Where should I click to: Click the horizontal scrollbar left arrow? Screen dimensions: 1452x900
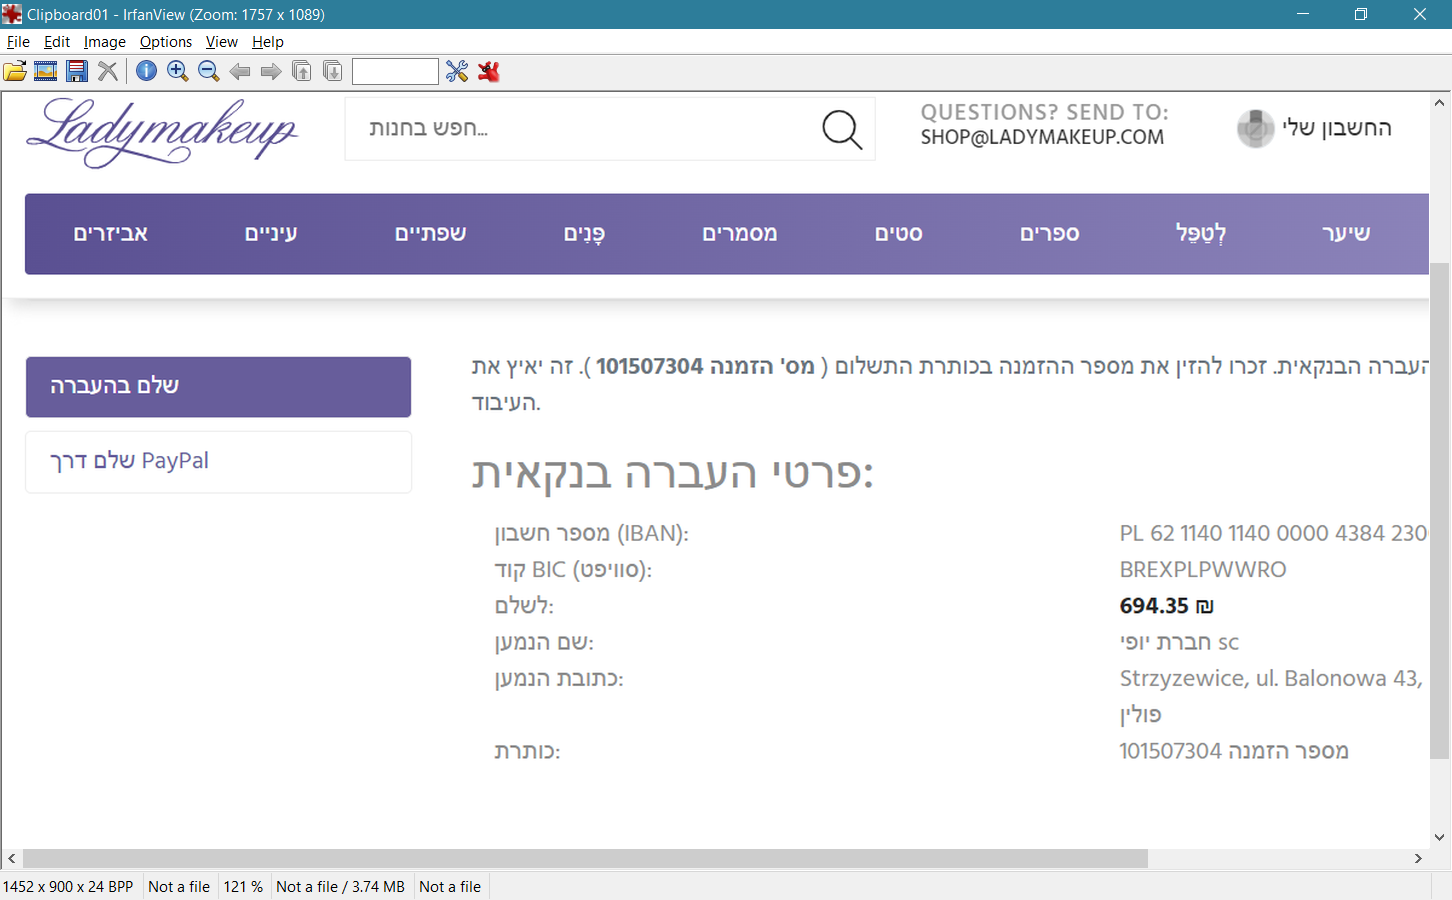11,858
